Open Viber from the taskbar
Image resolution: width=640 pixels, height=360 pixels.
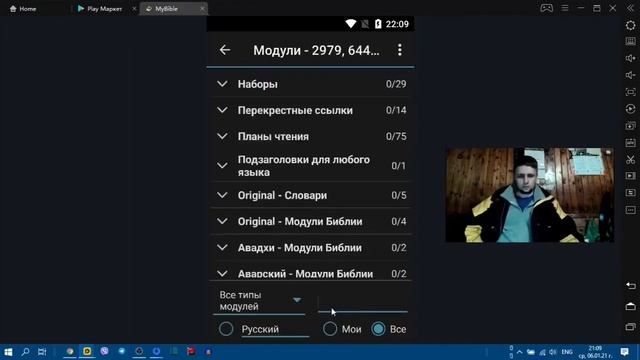click(x=104, y=351)
